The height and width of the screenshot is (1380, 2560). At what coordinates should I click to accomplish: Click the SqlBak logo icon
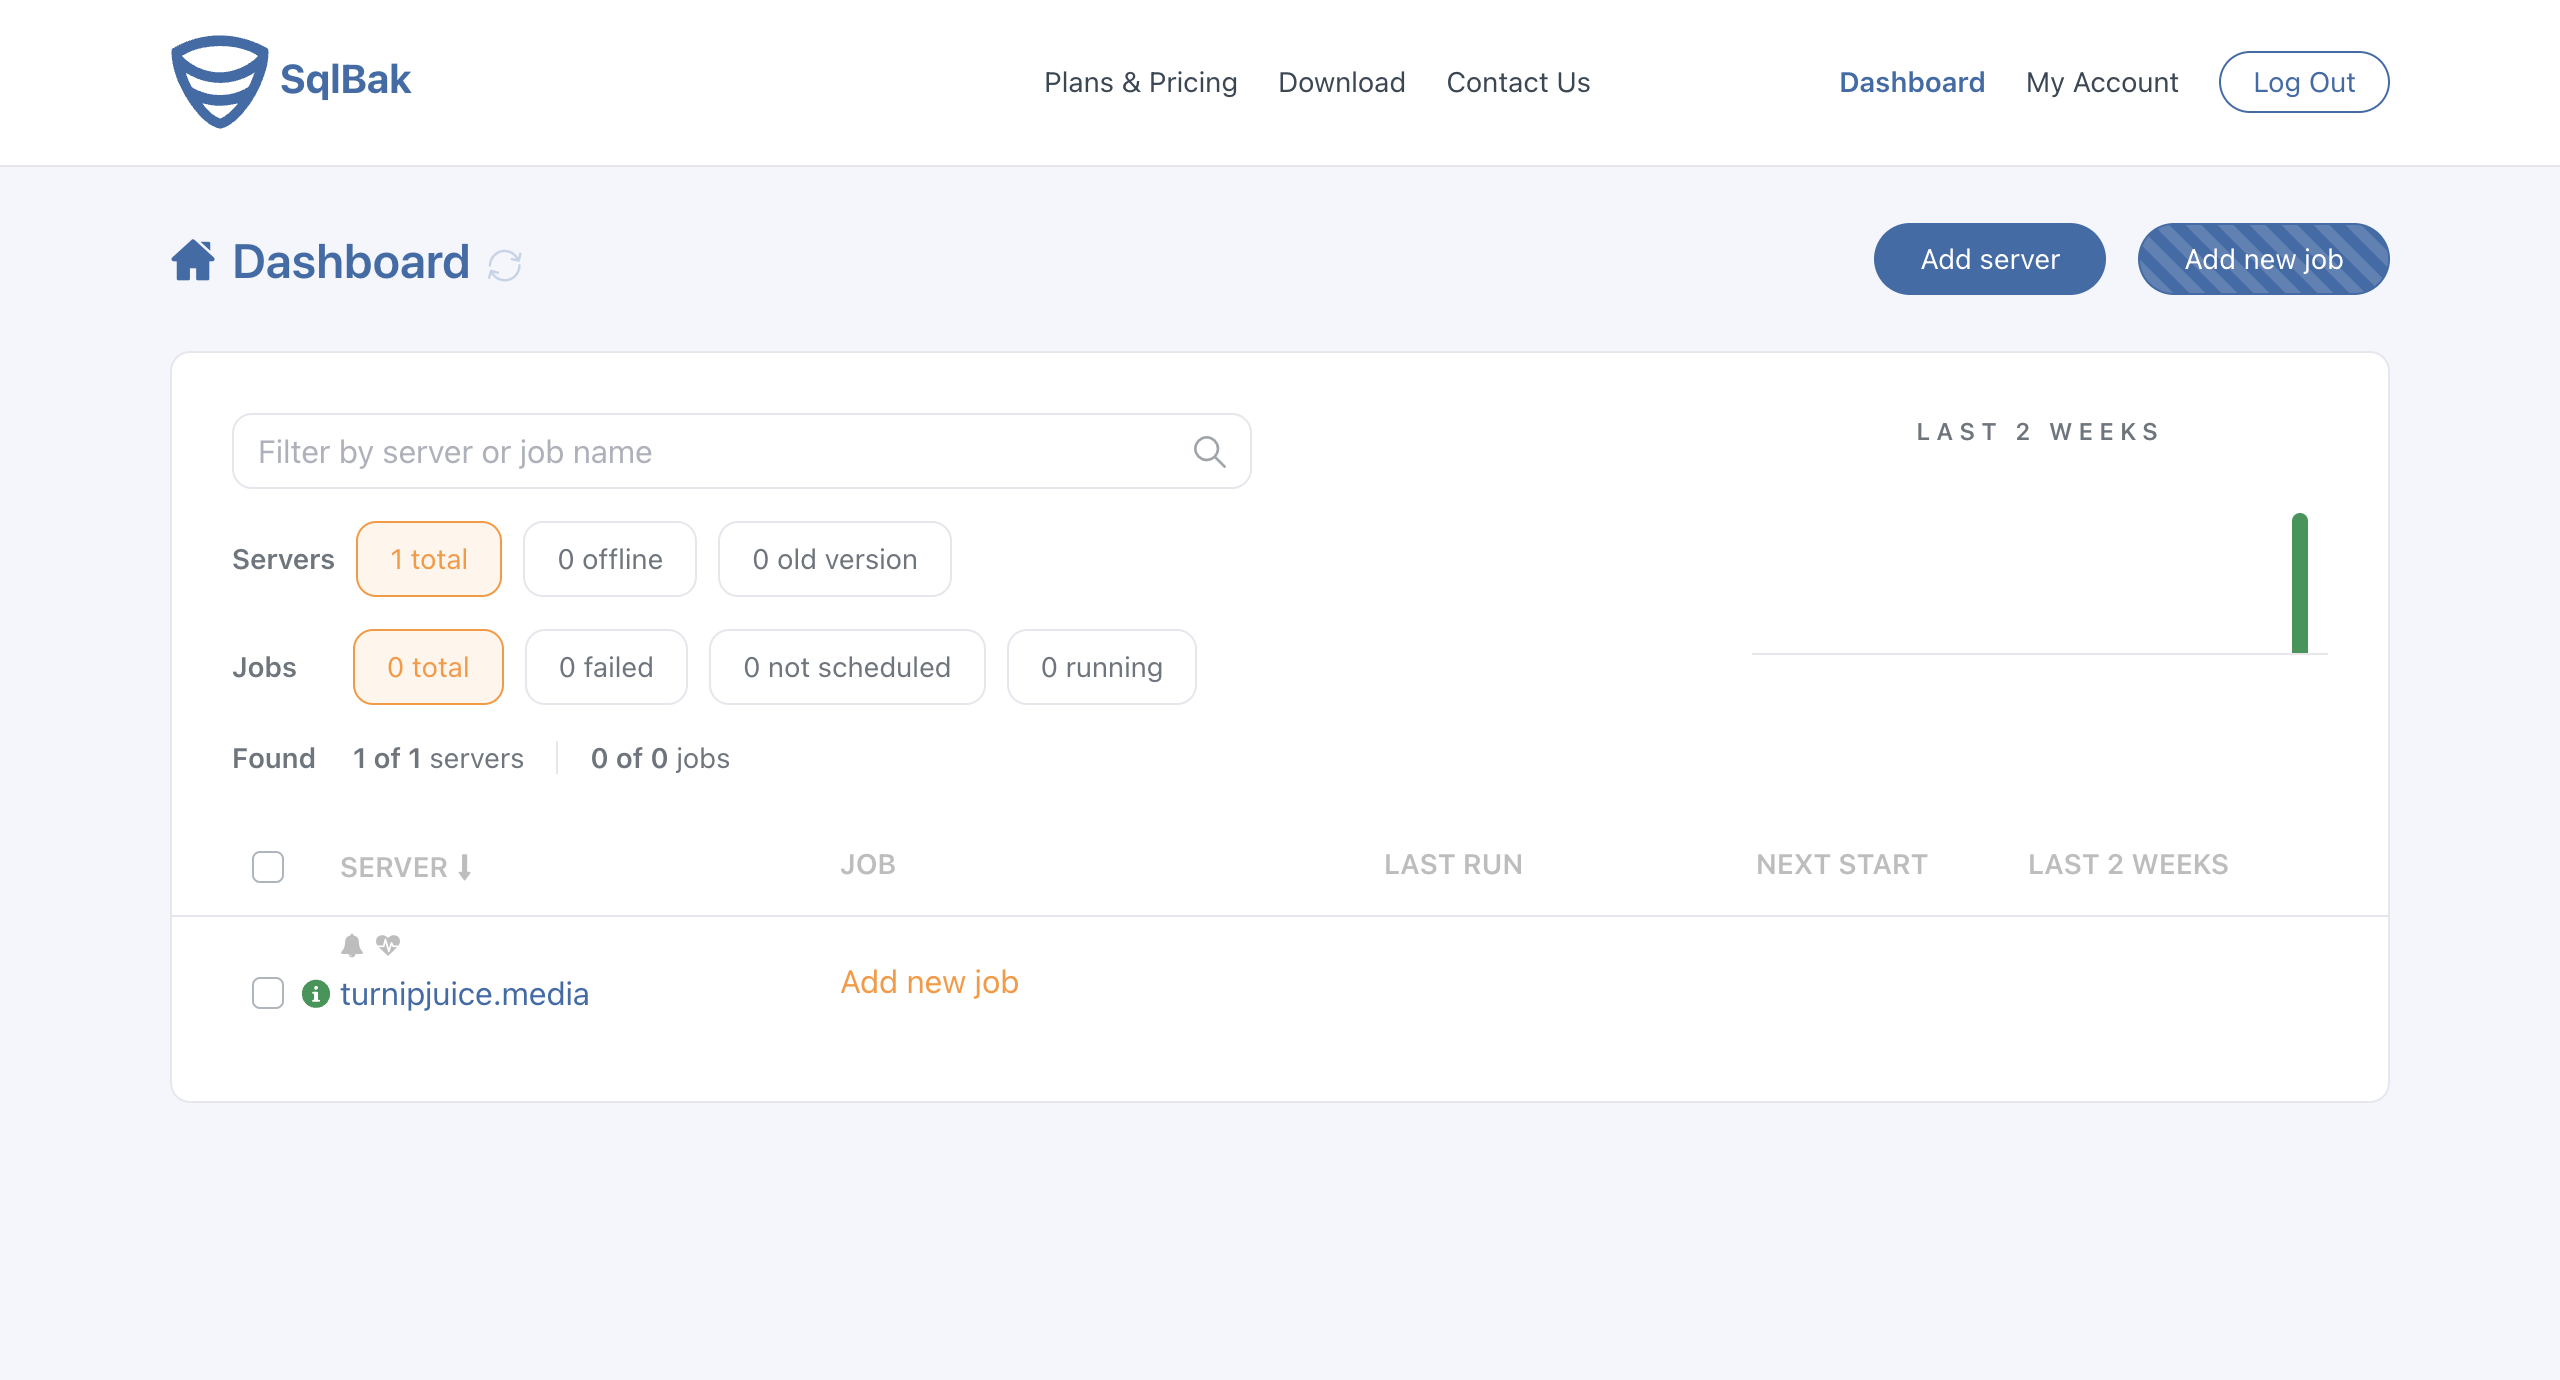(x=216, y=80)
